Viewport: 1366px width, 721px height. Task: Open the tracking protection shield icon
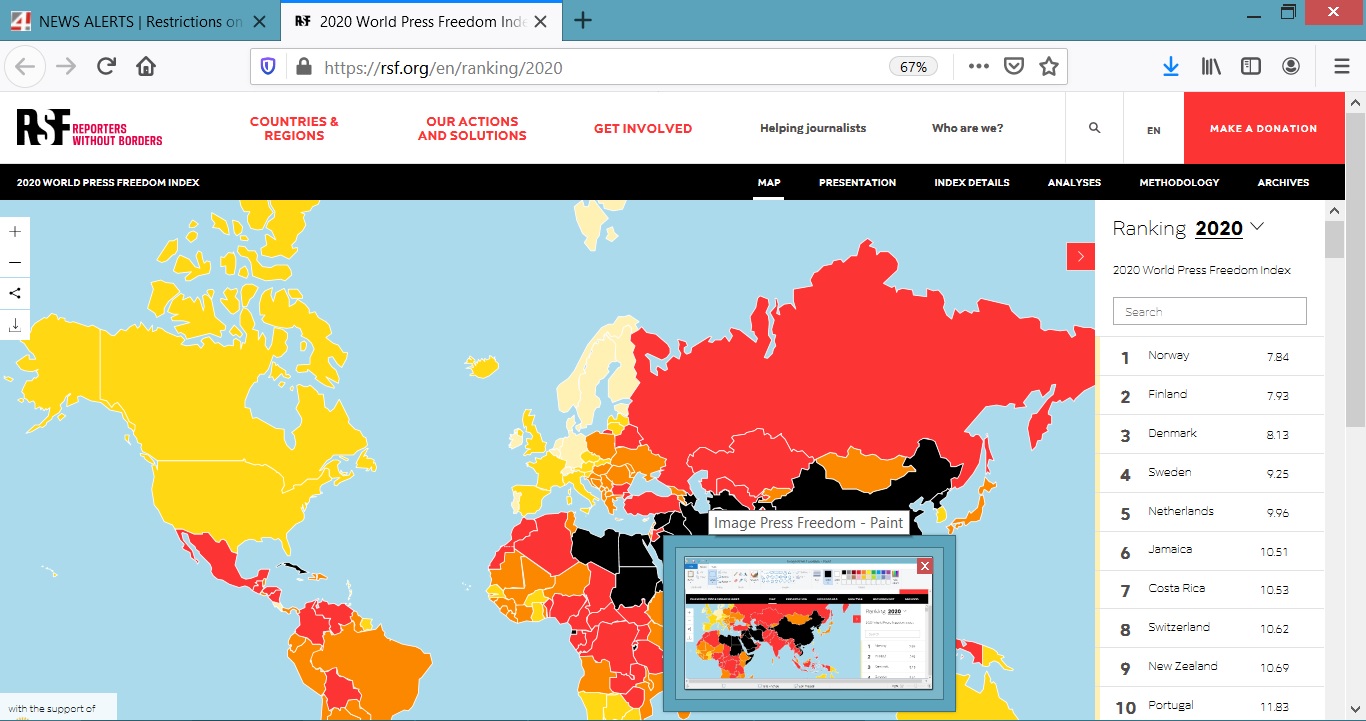click(268, 67)
